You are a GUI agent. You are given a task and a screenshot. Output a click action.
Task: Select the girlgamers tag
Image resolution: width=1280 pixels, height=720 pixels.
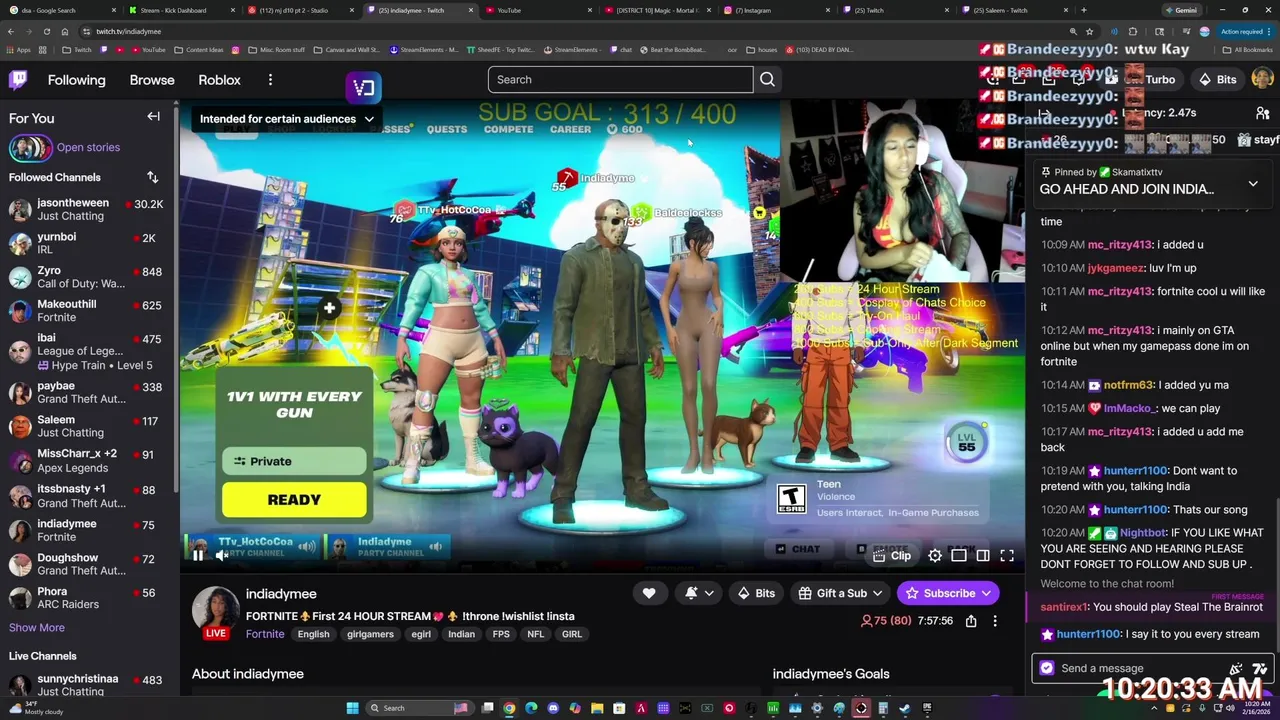(370, 634)
